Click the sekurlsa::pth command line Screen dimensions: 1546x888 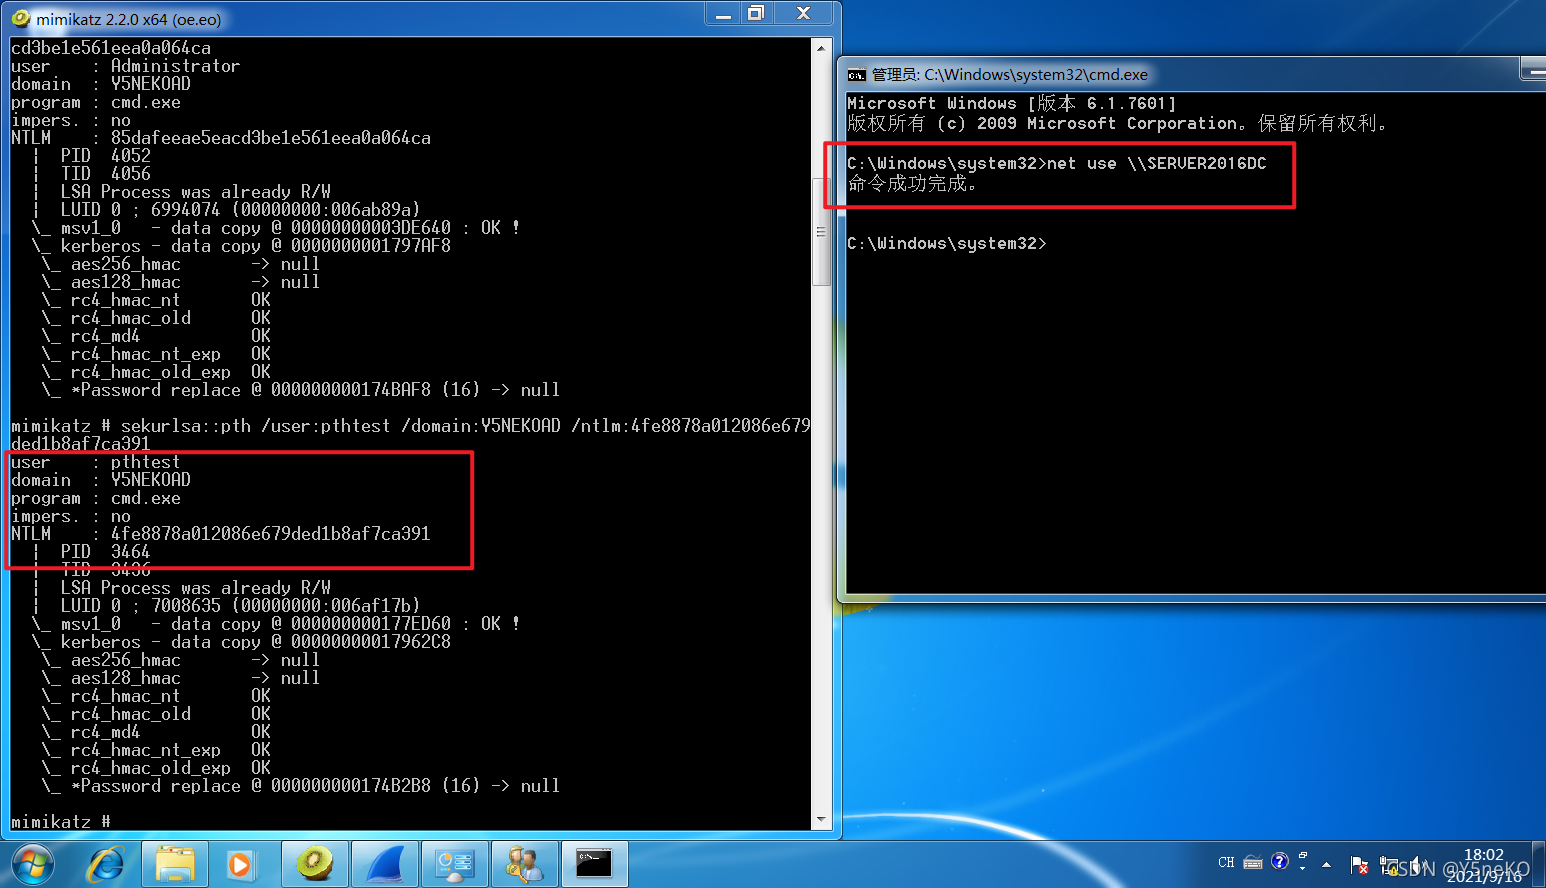[411, 435]
